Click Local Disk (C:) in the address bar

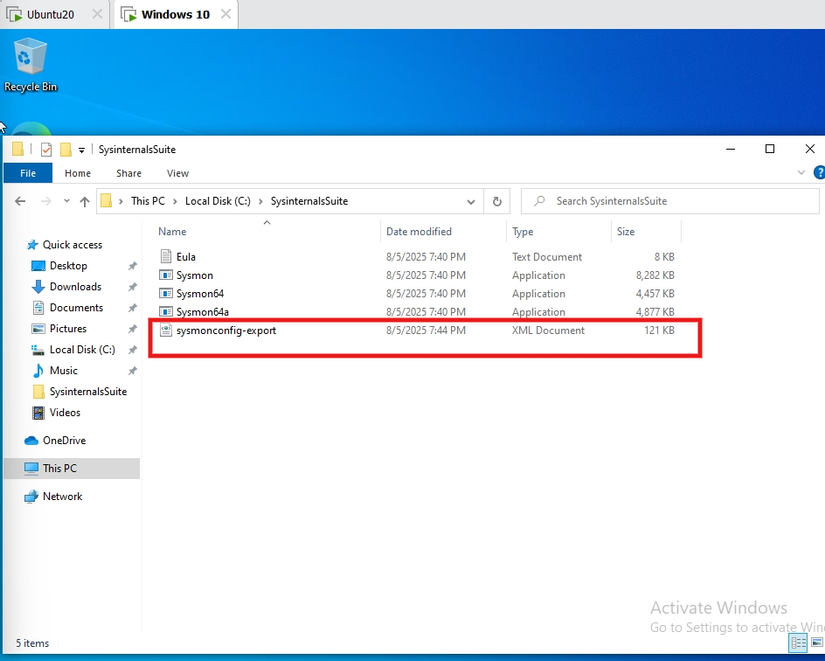(x=218, y=201)
